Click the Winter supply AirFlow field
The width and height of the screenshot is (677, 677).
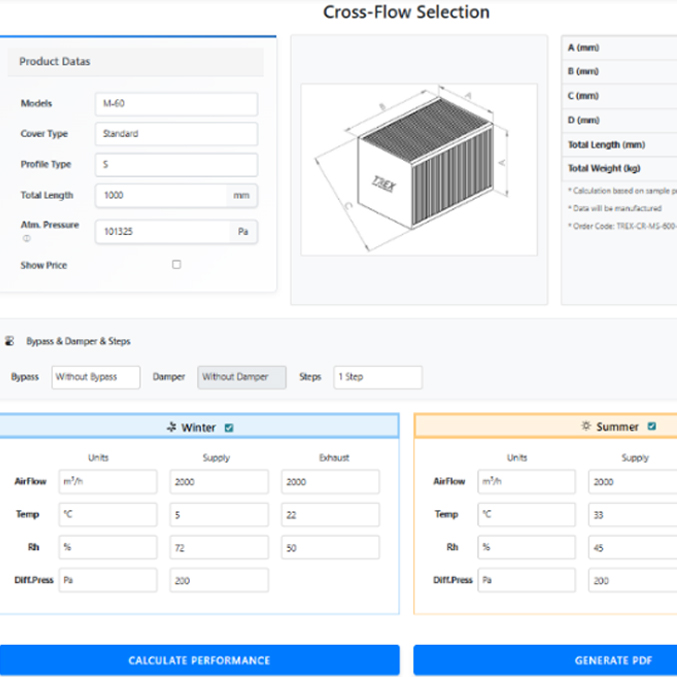(x=219, y=481)
